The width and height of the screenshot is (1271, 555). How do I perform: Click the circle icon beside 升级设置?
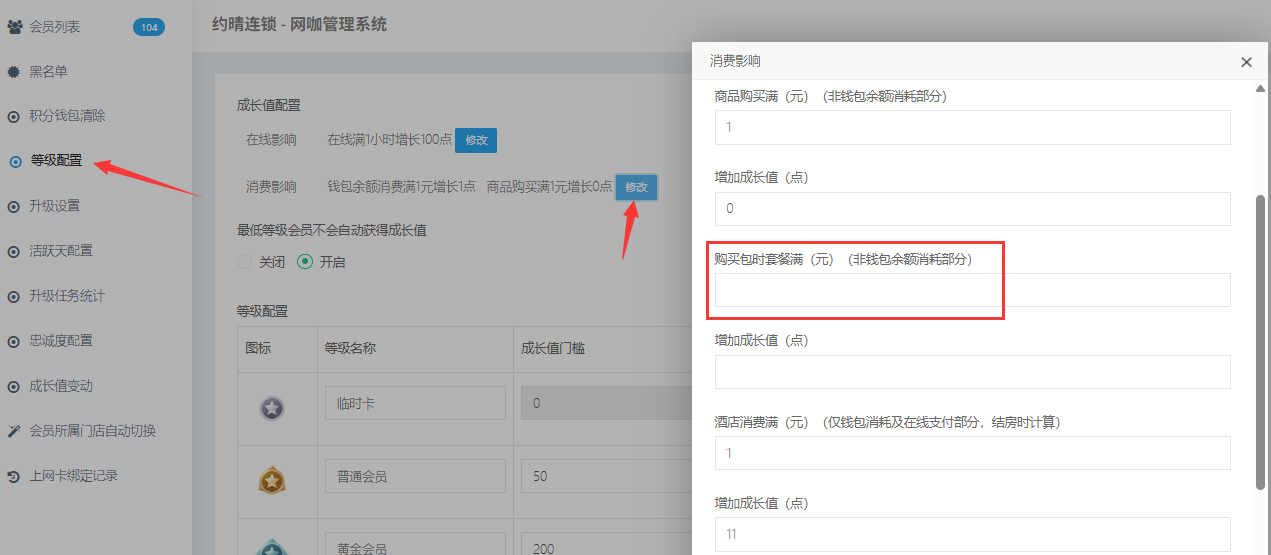(x=14, y=206)
